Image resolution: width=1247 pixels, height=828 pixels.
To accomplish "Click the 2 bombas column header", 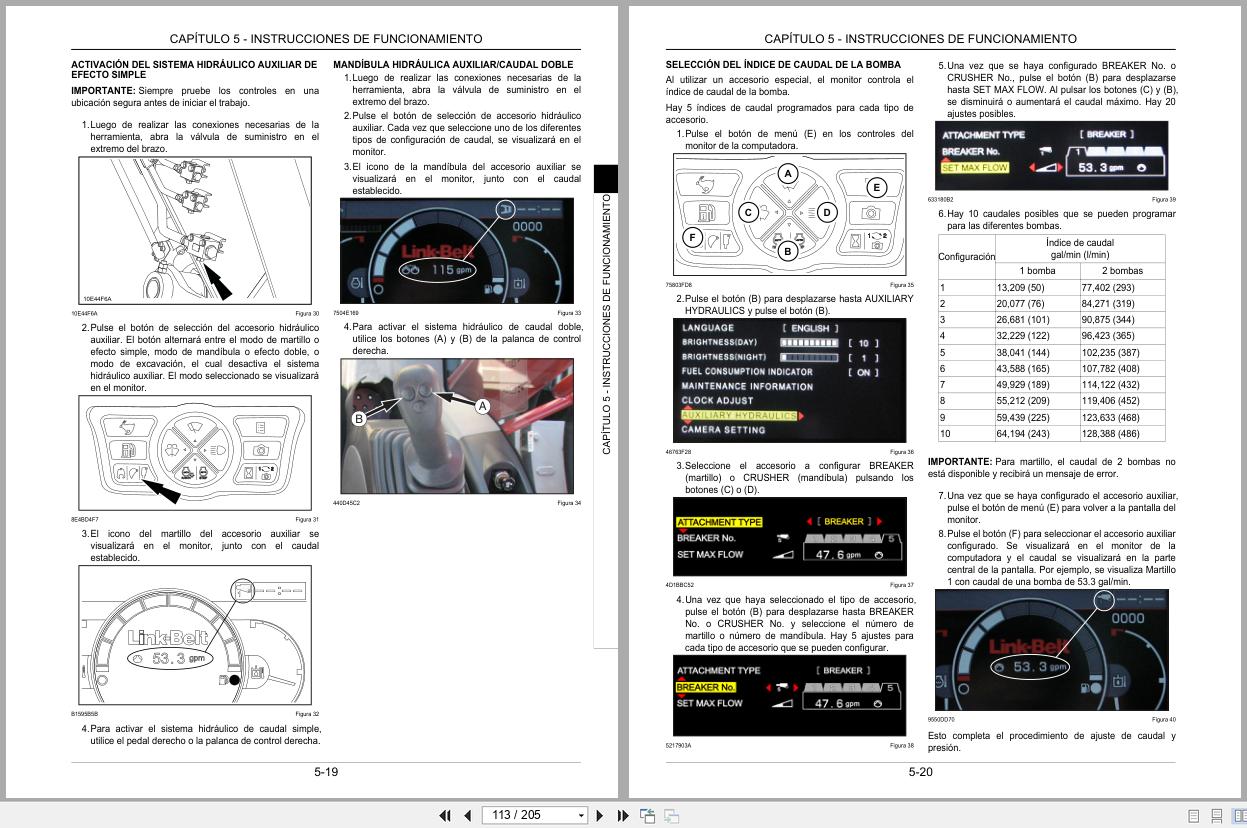I will (1122, 271).
